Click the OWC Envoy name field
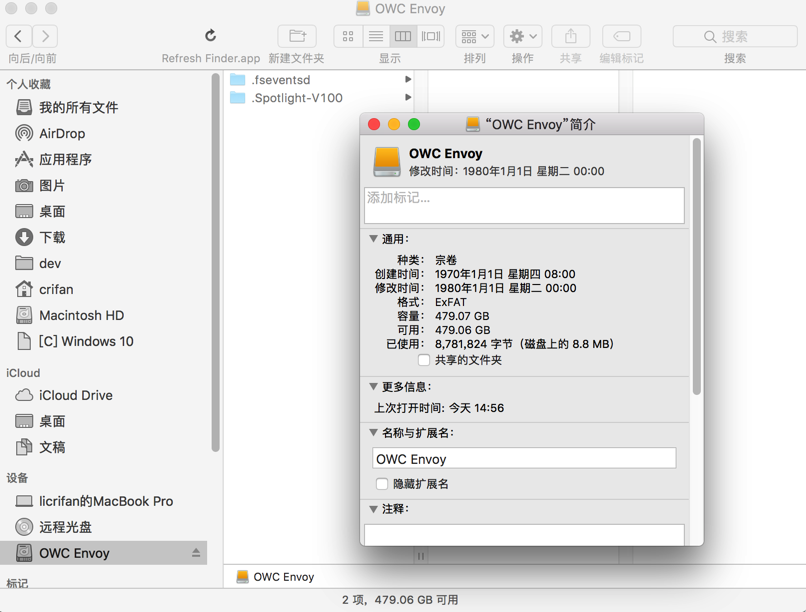 524,458
